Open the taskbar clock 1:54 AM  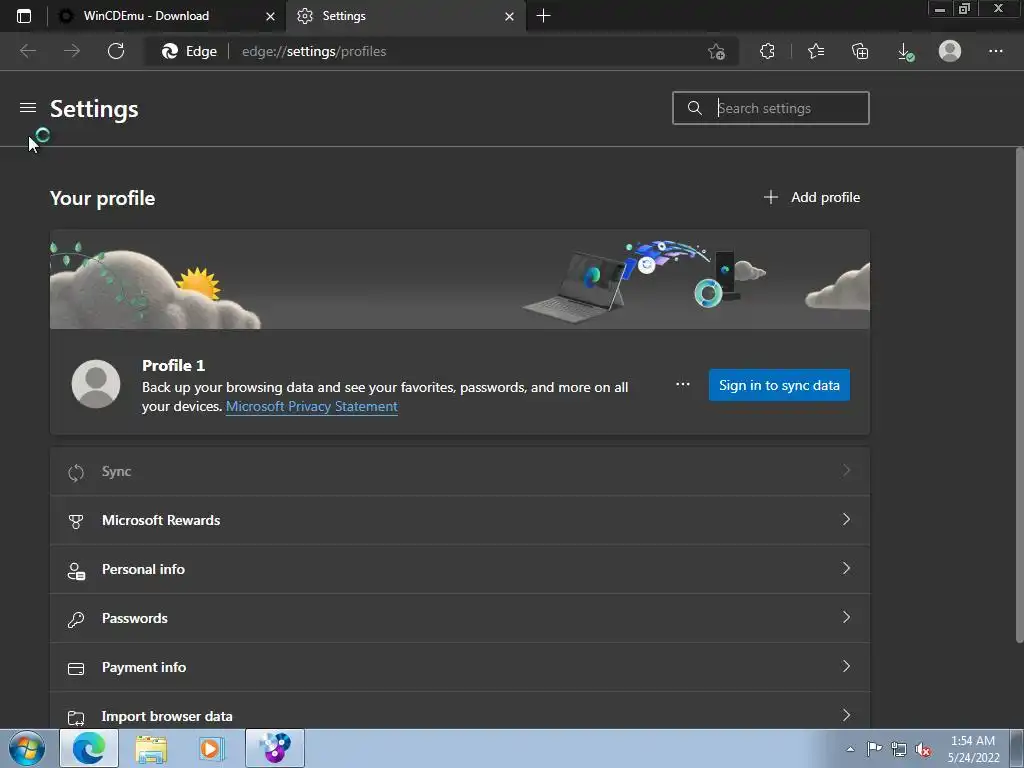point(973,749)
